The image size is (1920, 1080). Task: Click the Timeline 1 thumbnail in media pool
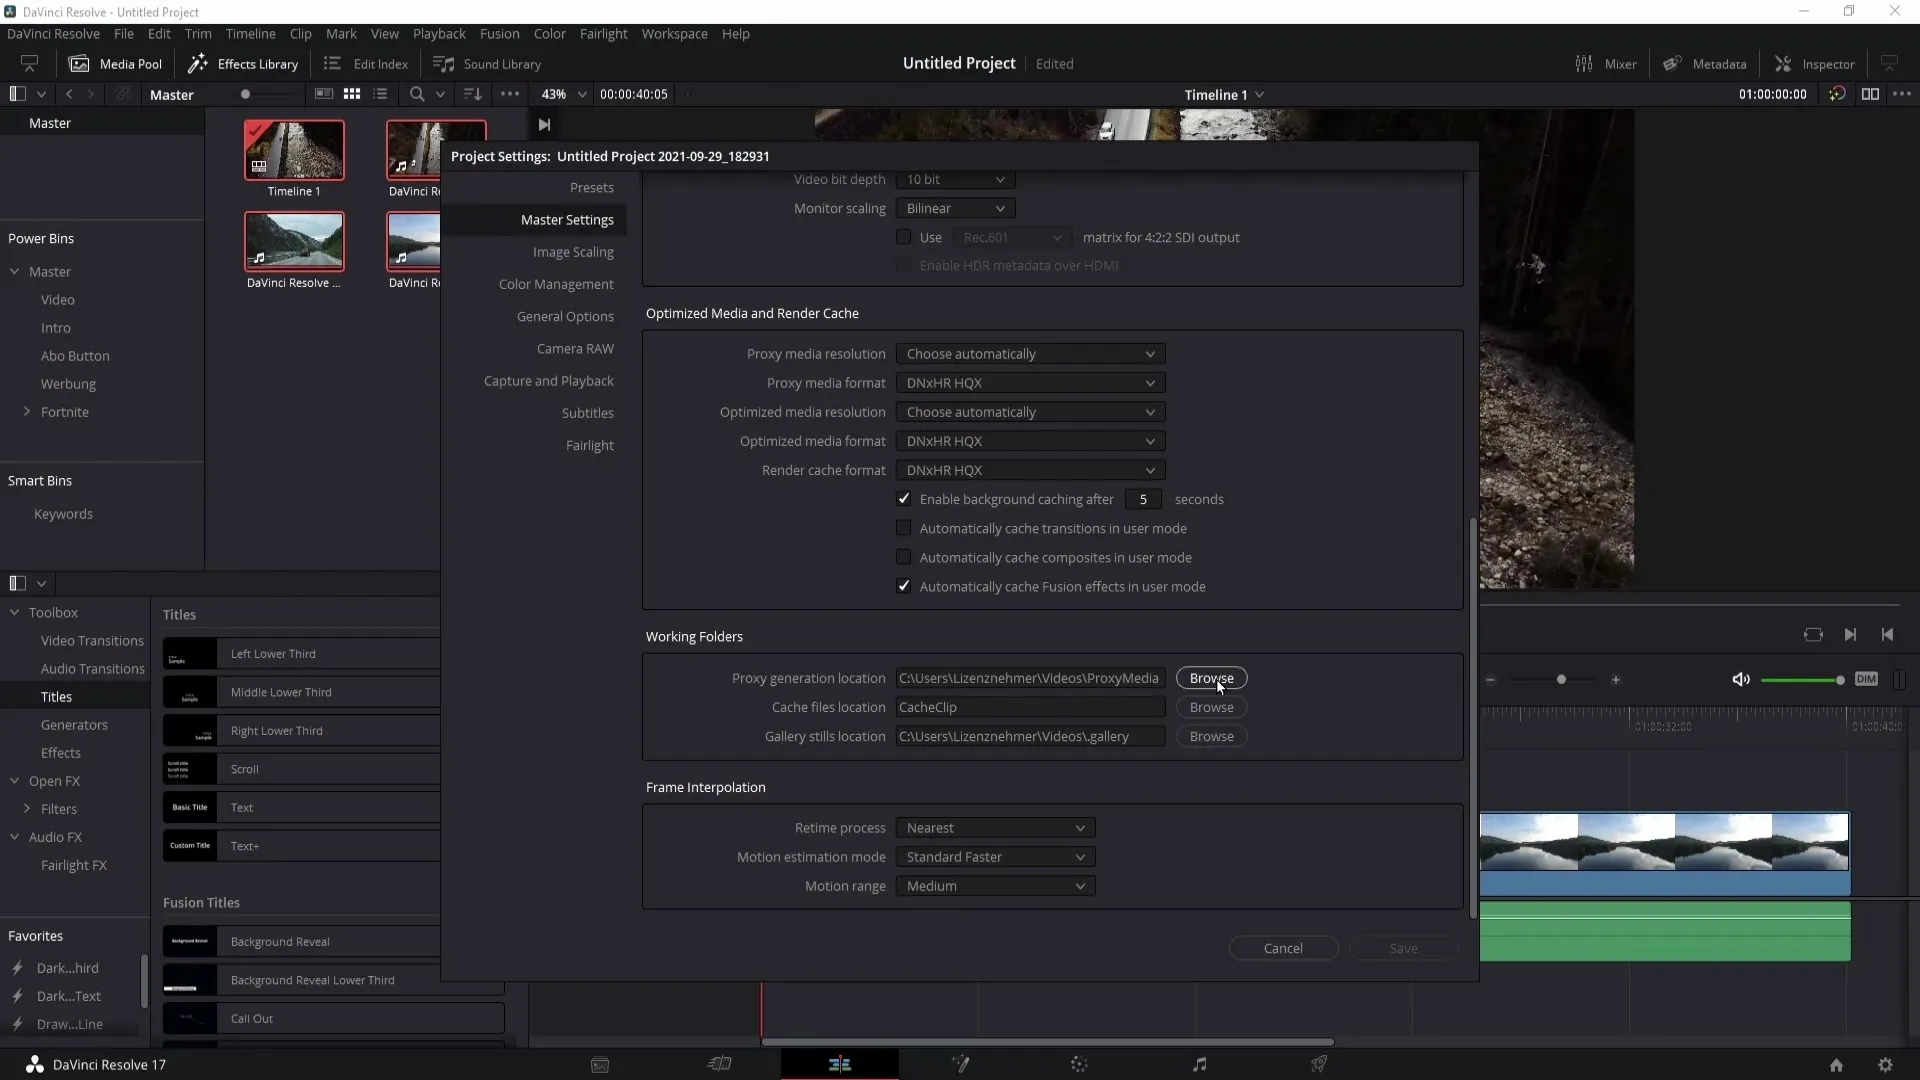(294, 149)
